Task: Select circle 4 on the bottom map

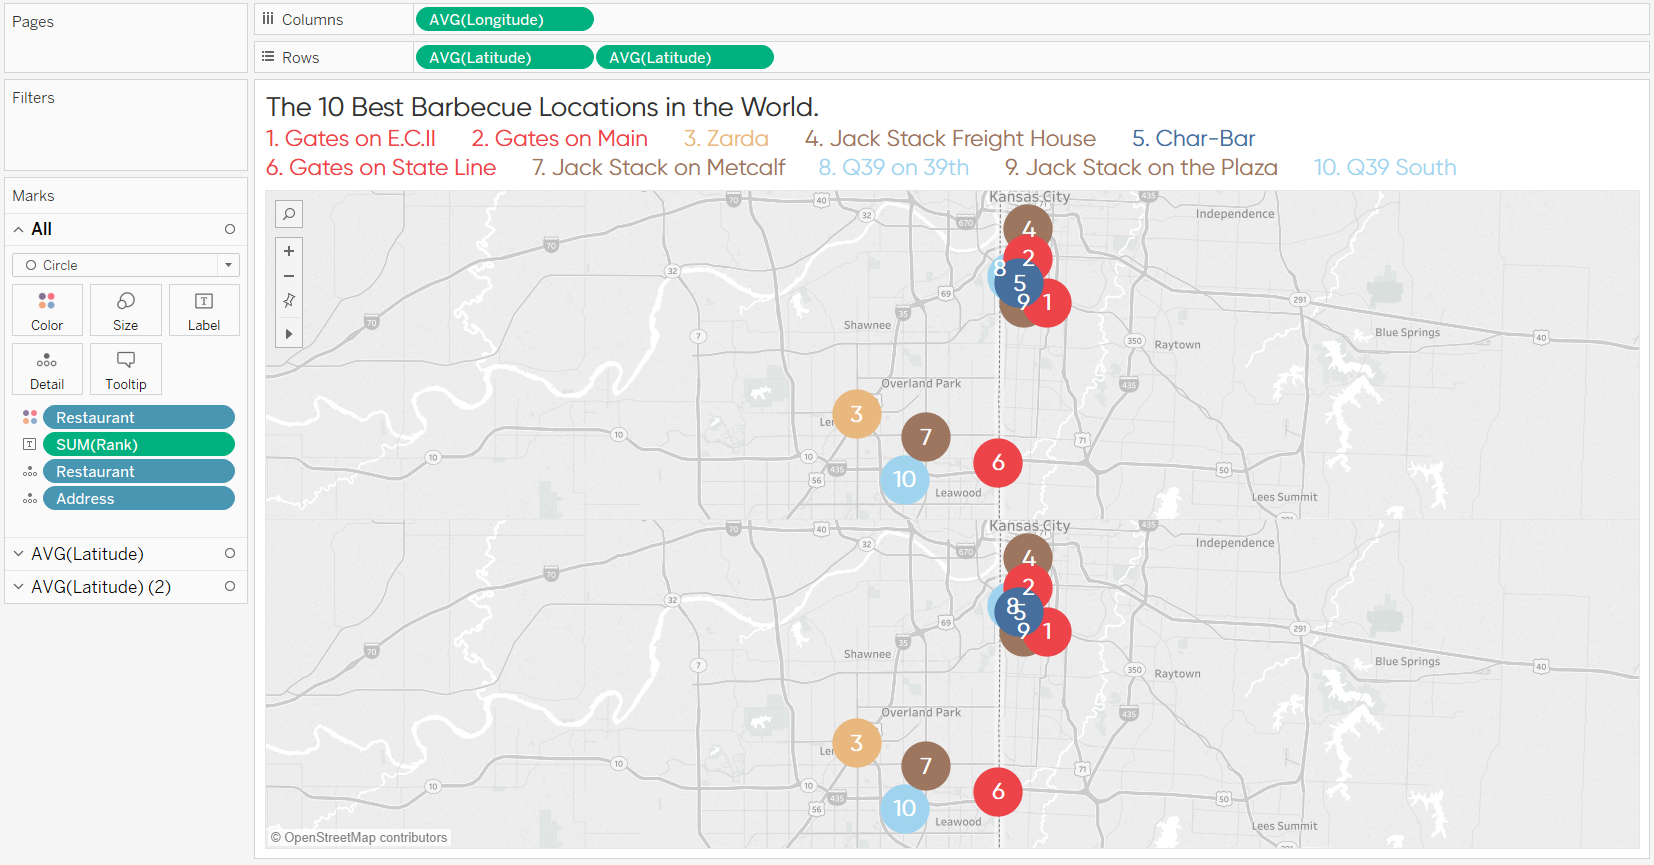Action: (1029, 553)
